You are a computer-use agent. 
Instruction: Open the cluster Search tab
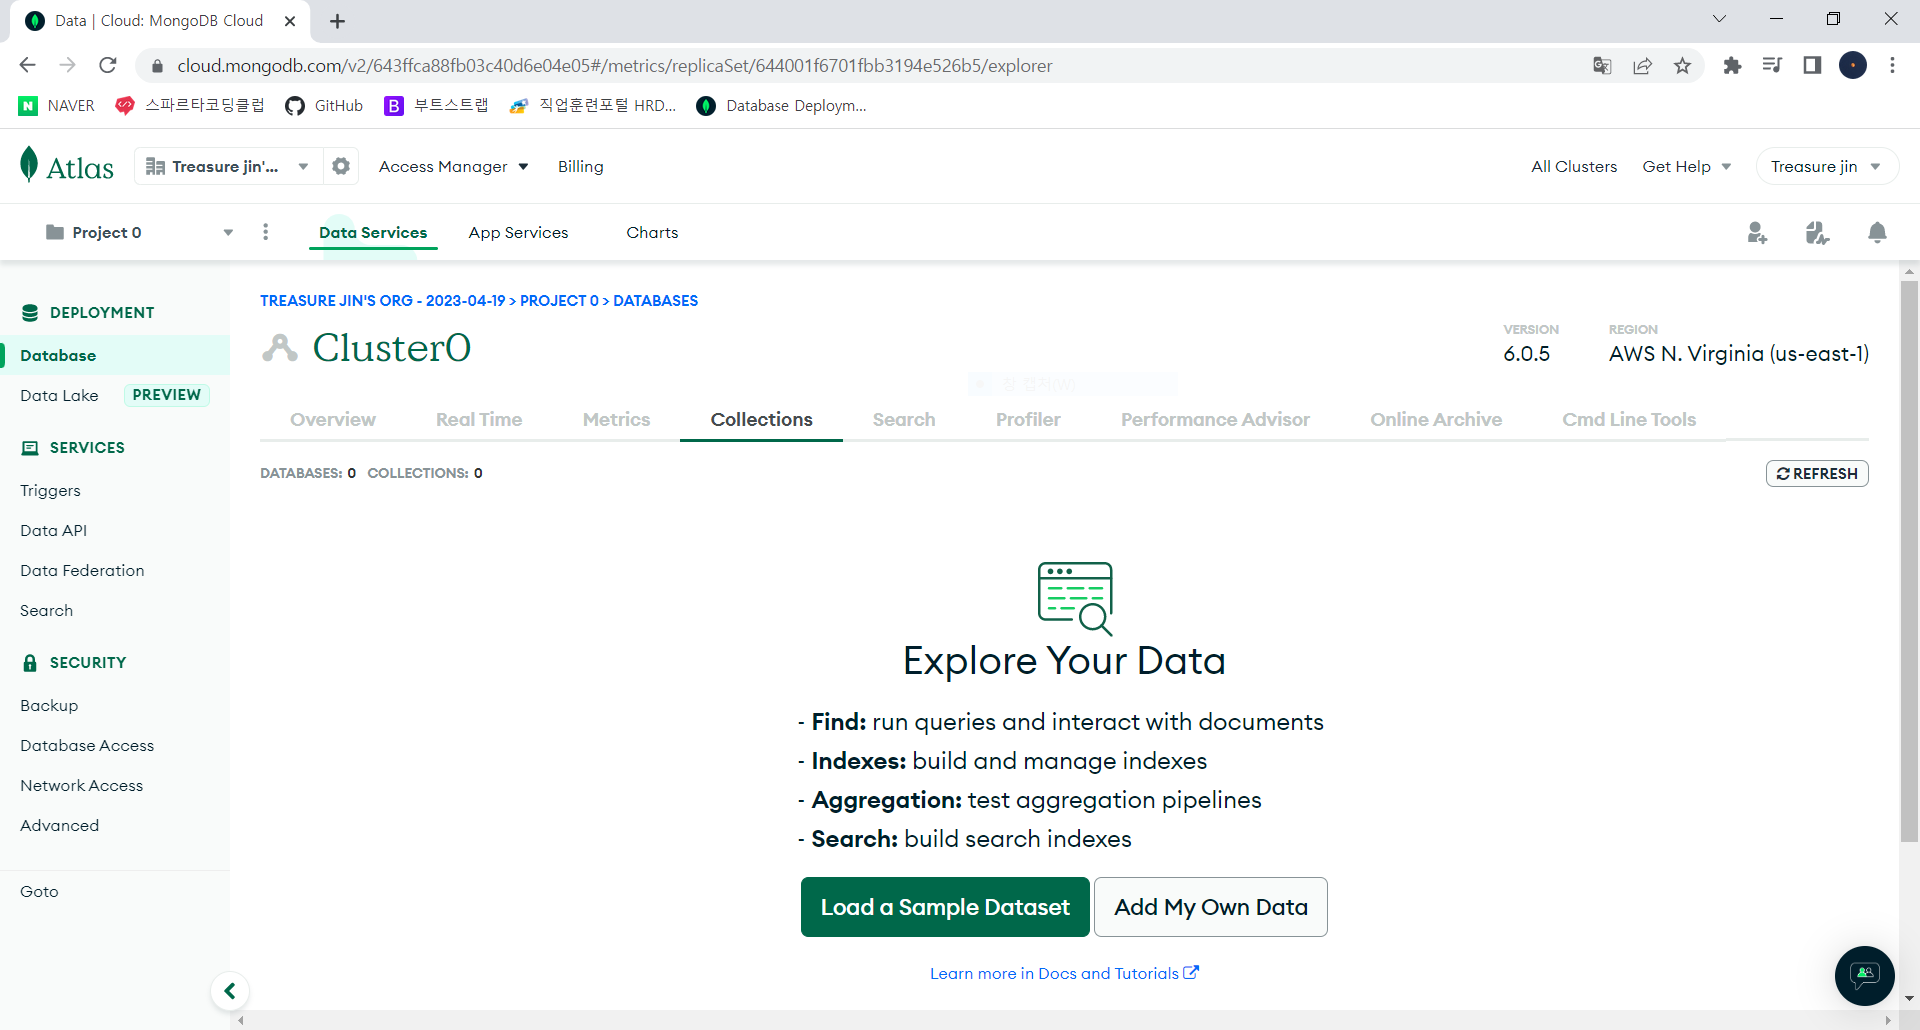(x=904, y=420)
